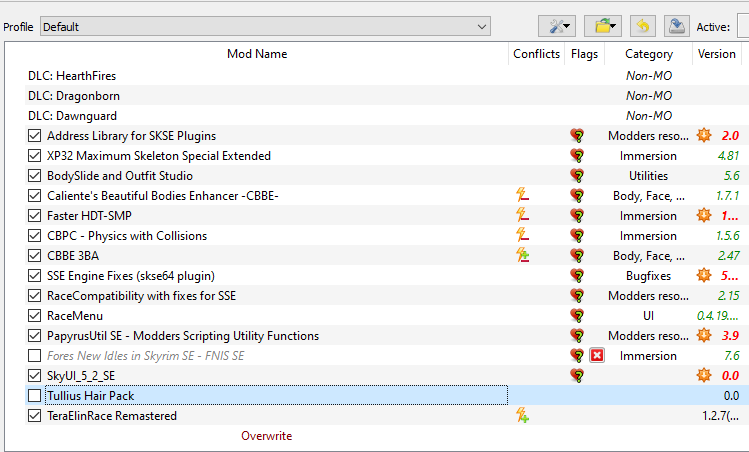Image resolution: width=749 pixels, height=452 pixels.
Task: Click conflict icon in CBPC Physics row
Action: [522, 235]
